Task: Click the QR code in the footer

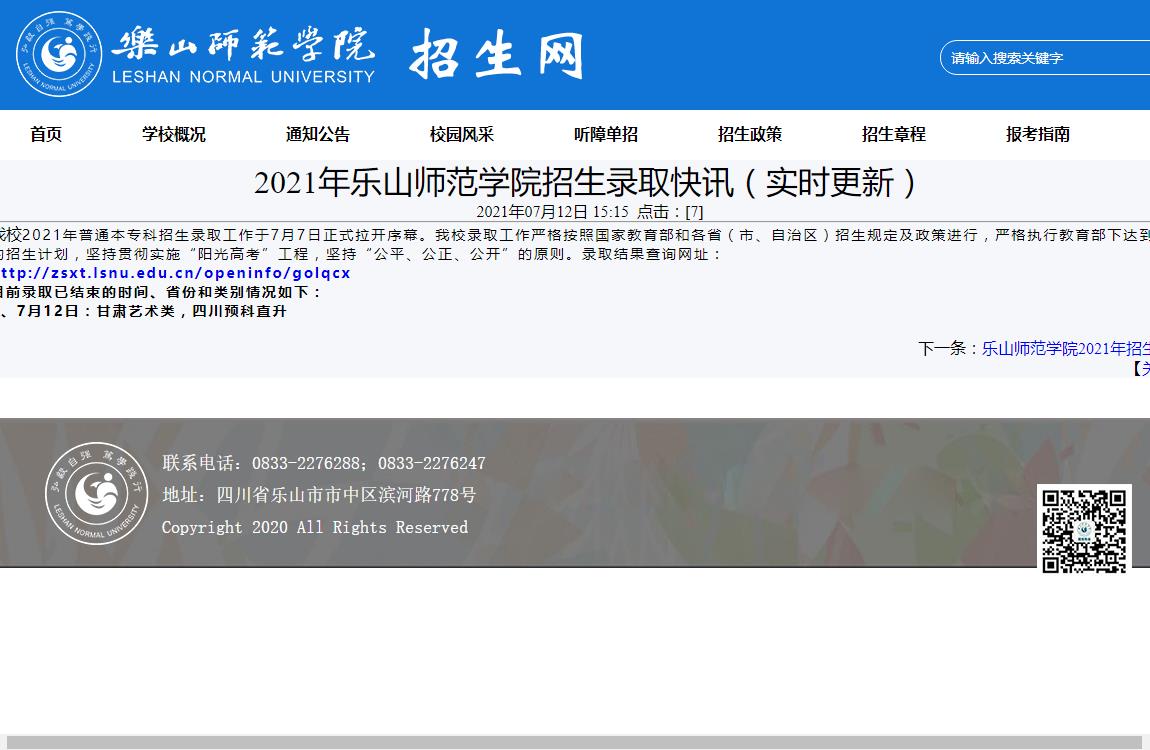Action: [x=1084, y=530]
